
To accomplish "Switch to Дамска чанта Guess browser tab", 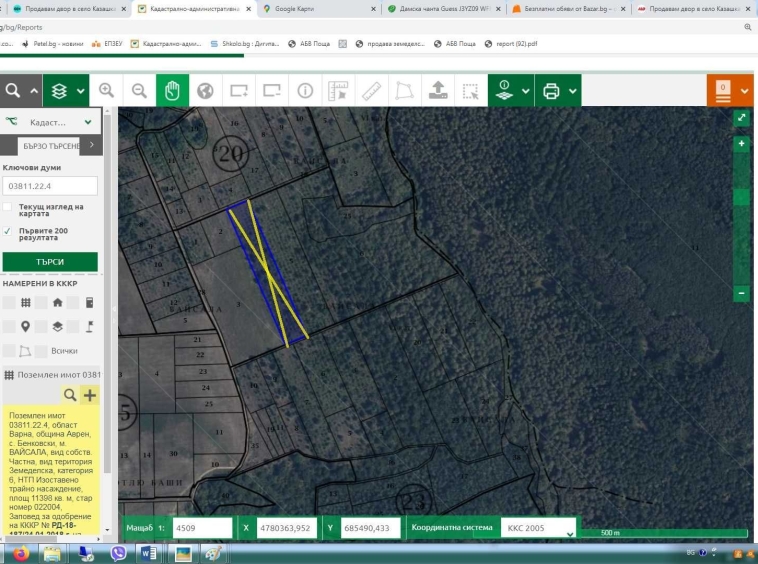I will tap(444, 9).
